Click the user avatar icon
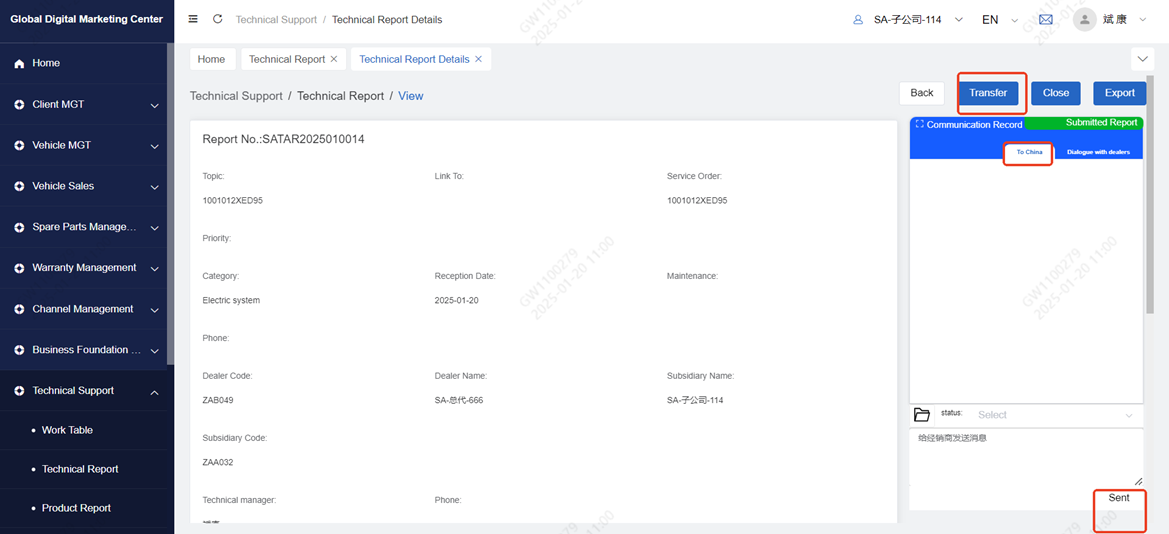The width and height of the screenshot is (1169, 534). click(1084, 20)
